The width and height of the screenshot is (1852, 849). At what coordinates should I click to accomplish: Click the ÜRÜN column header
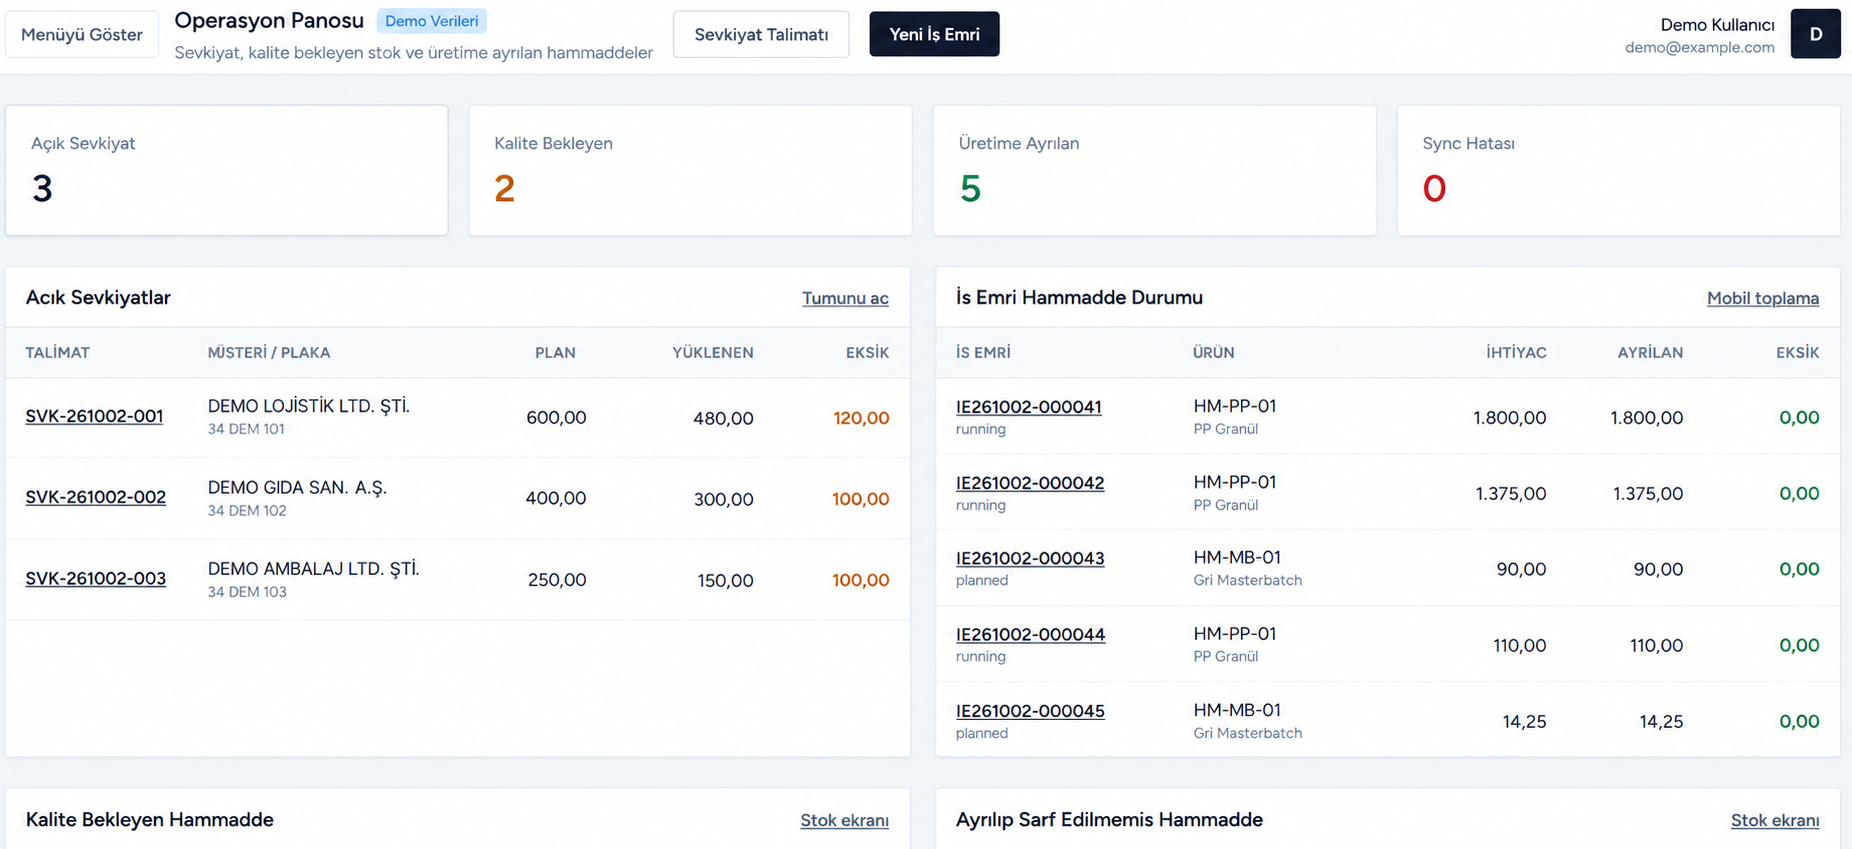[1213, 352]
